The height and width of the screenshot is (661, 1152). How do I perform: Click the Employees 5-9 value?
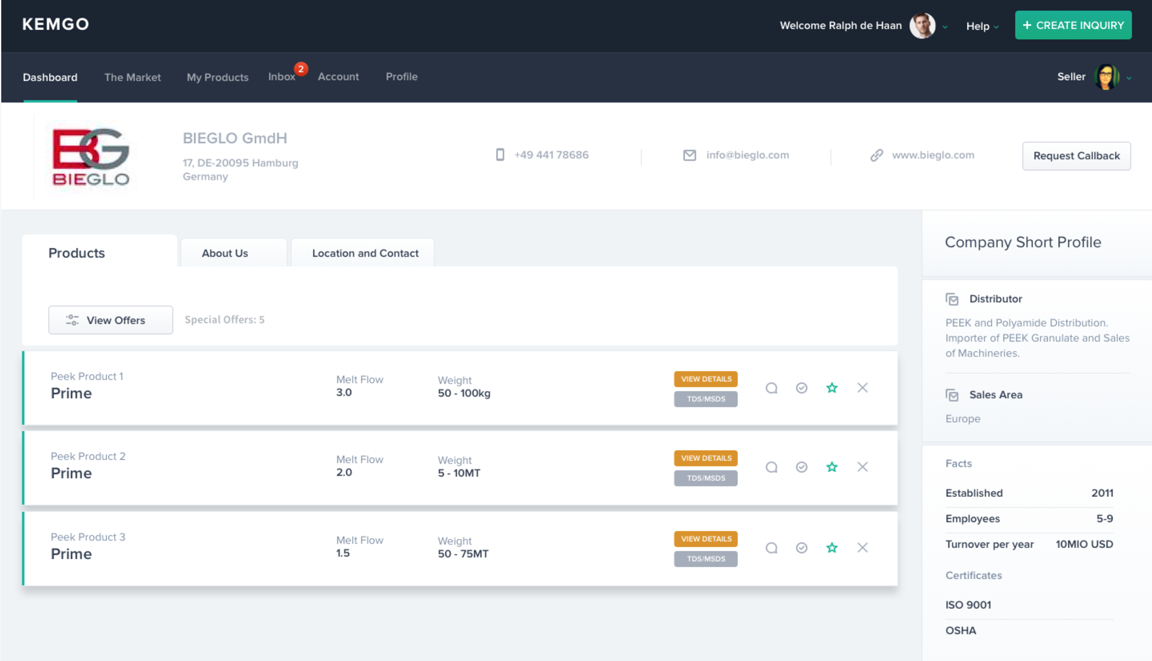[x=1105, y=519]
